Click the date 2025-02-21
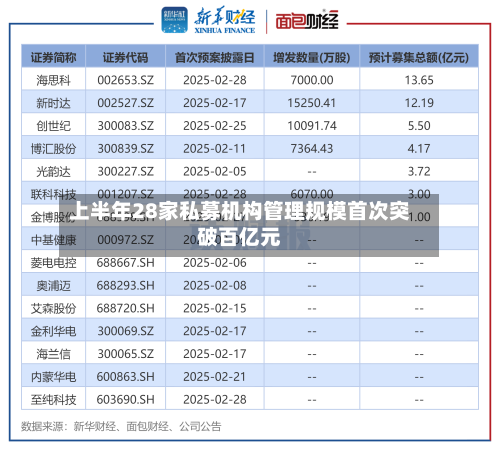 pyautogui.click(x=215, y=377)
